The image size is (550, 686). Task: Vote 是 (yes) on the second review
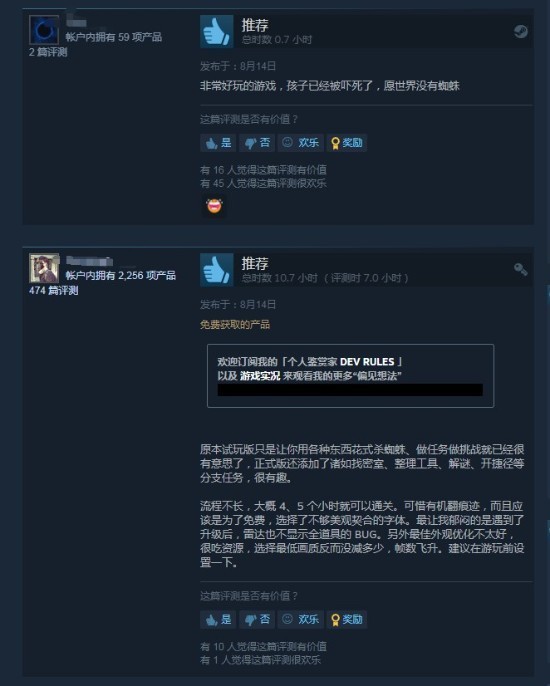[218, 620]
